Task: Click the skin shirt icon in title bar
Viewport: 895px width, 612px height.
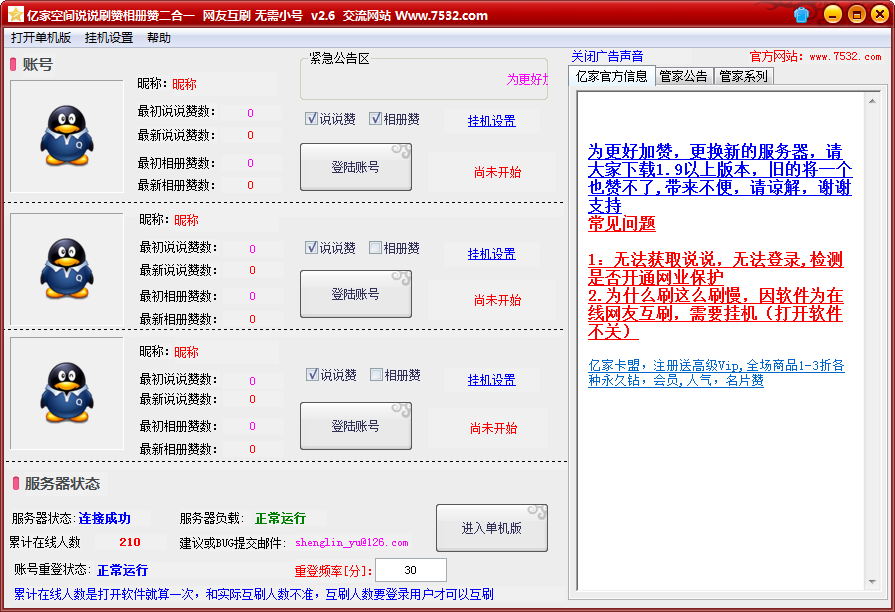Action: pos(801,15)
